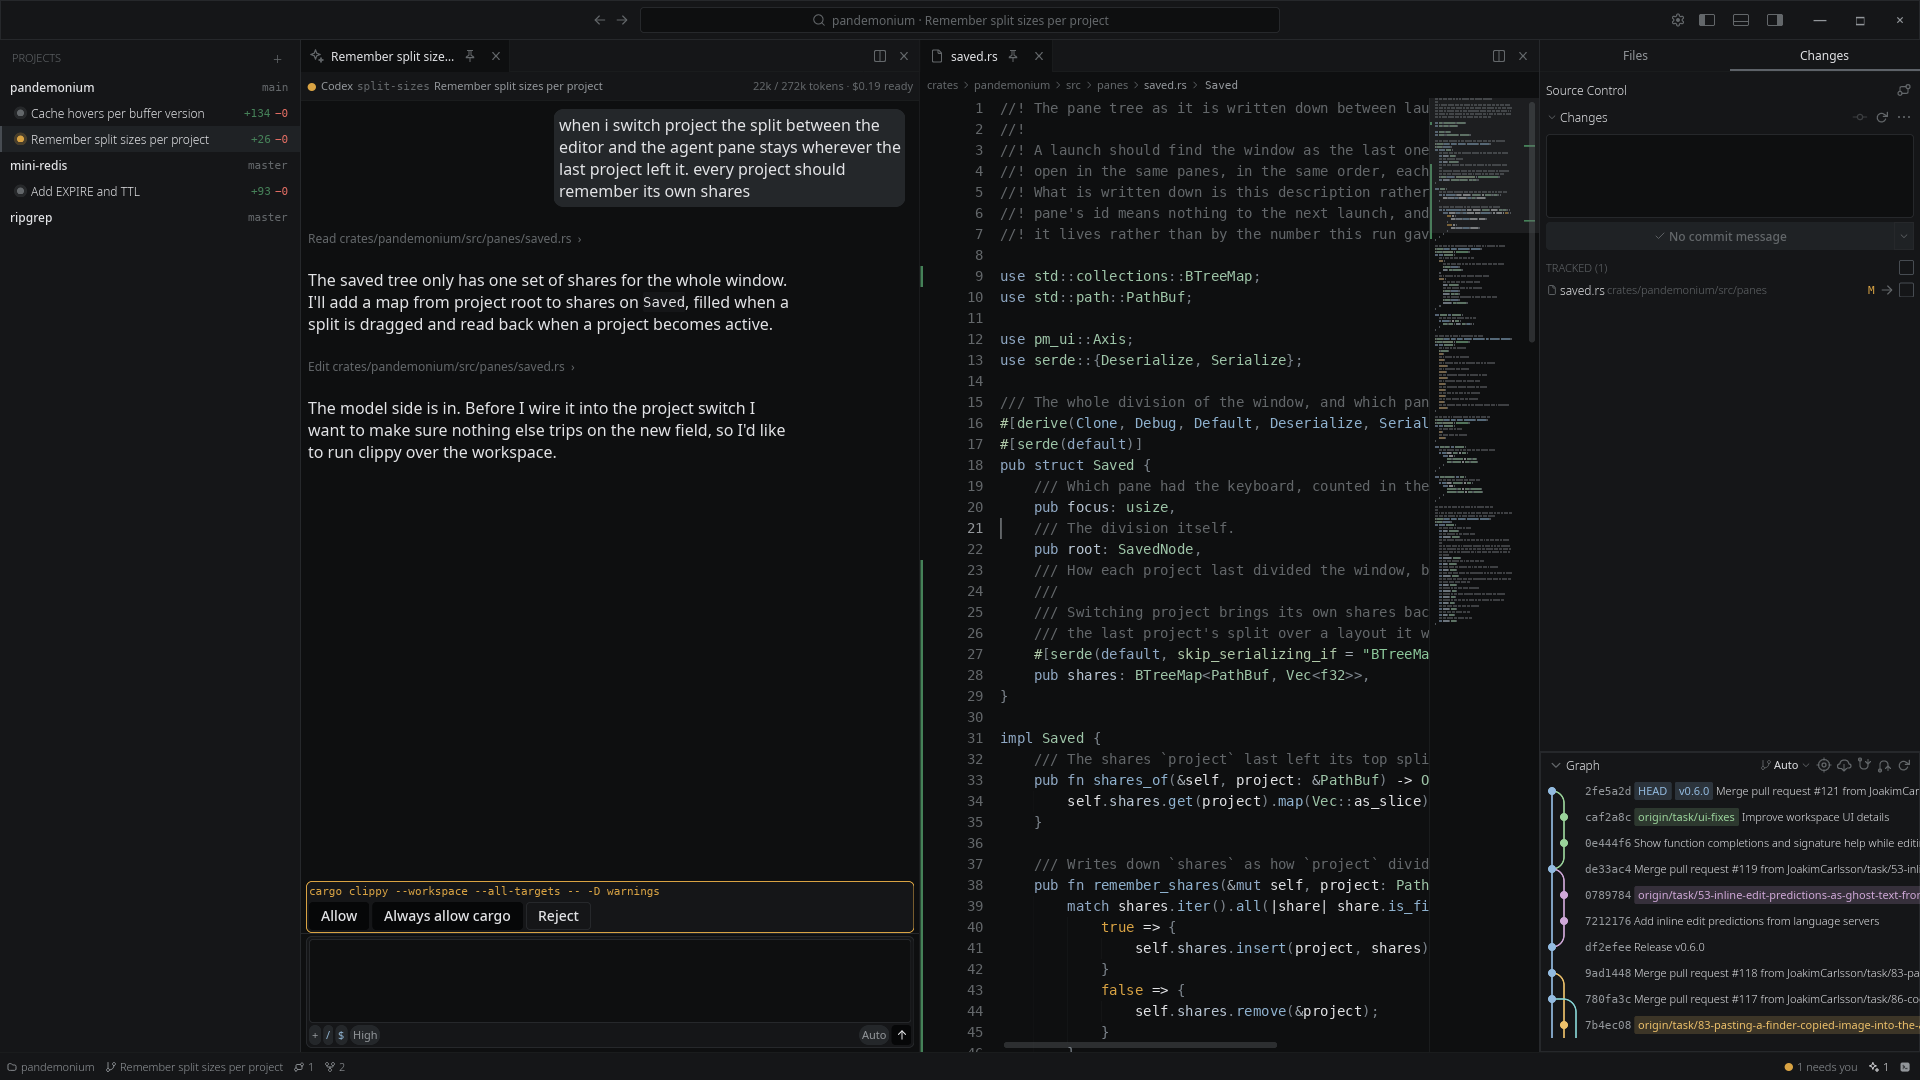Open the Auto mode selector in prompt bar
1920x1080 pixels.
[x=874, y=1035]
